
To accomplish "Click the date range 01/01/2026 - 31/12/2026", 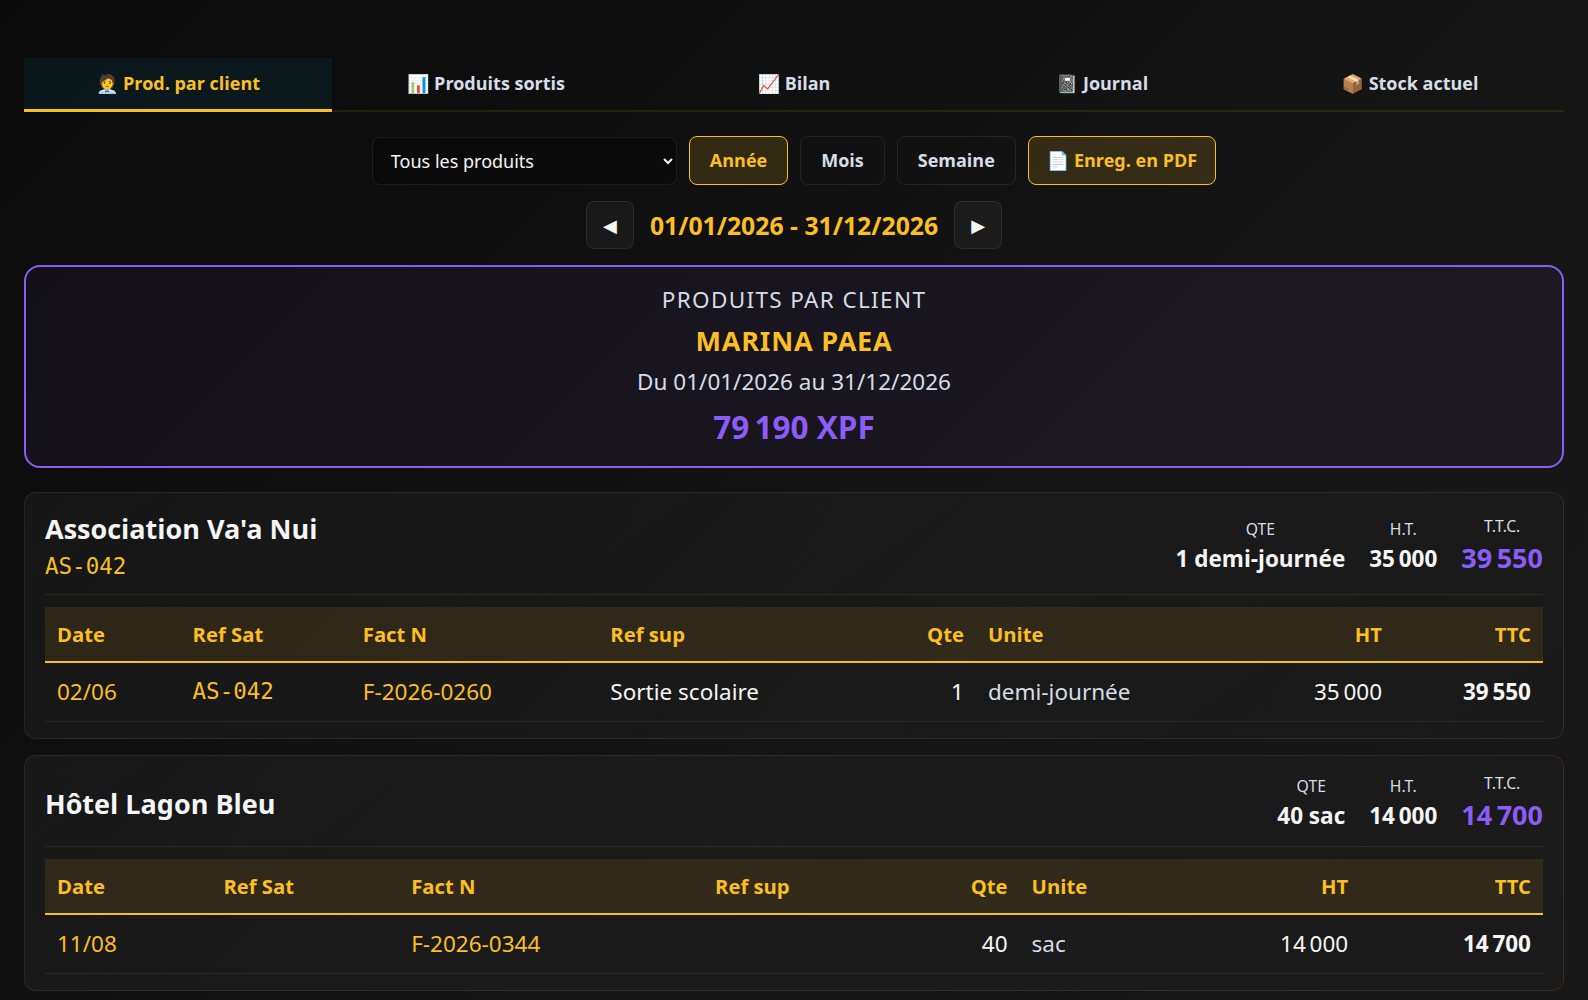I will coord(794,226).
